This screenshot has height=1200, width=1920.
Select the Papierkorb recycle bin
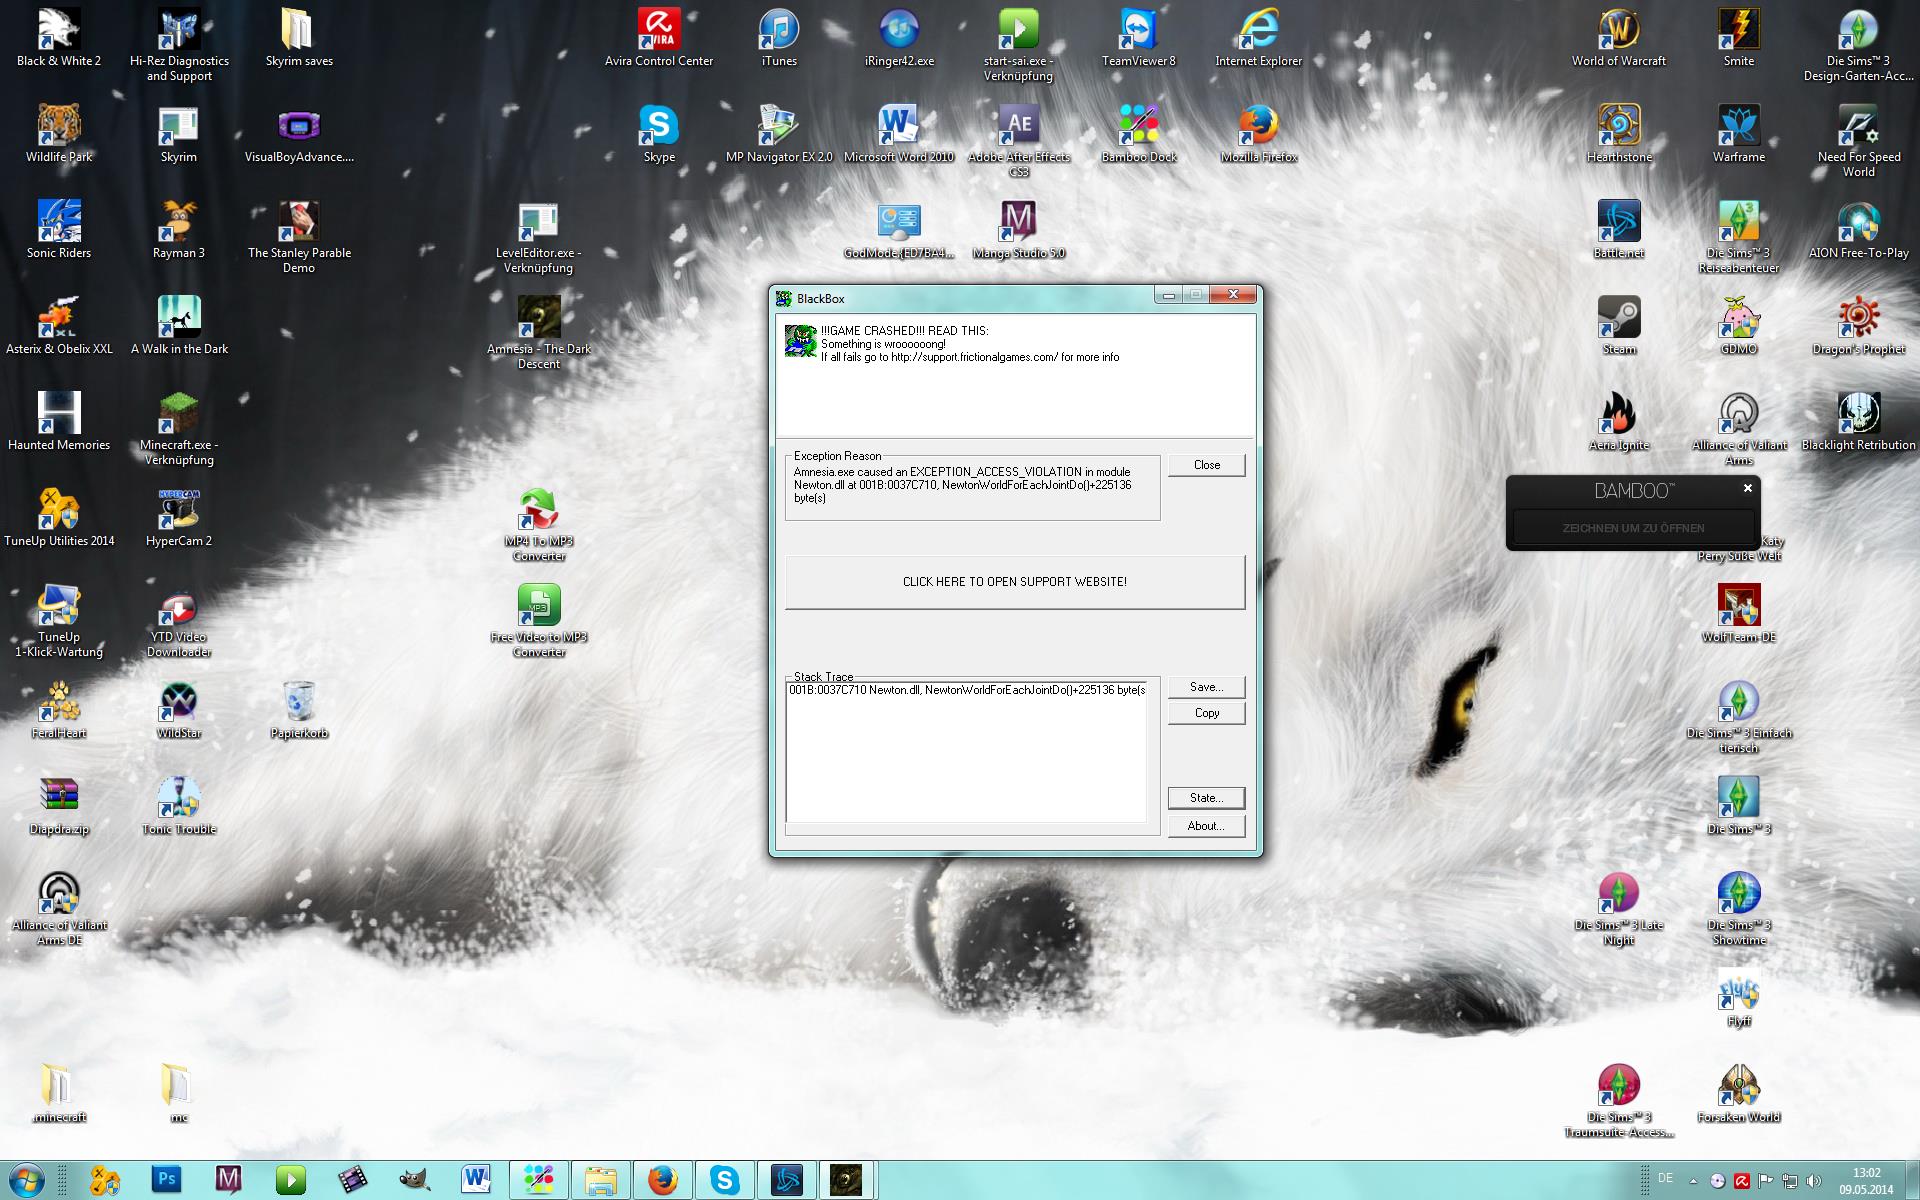(x=299, y=702)
